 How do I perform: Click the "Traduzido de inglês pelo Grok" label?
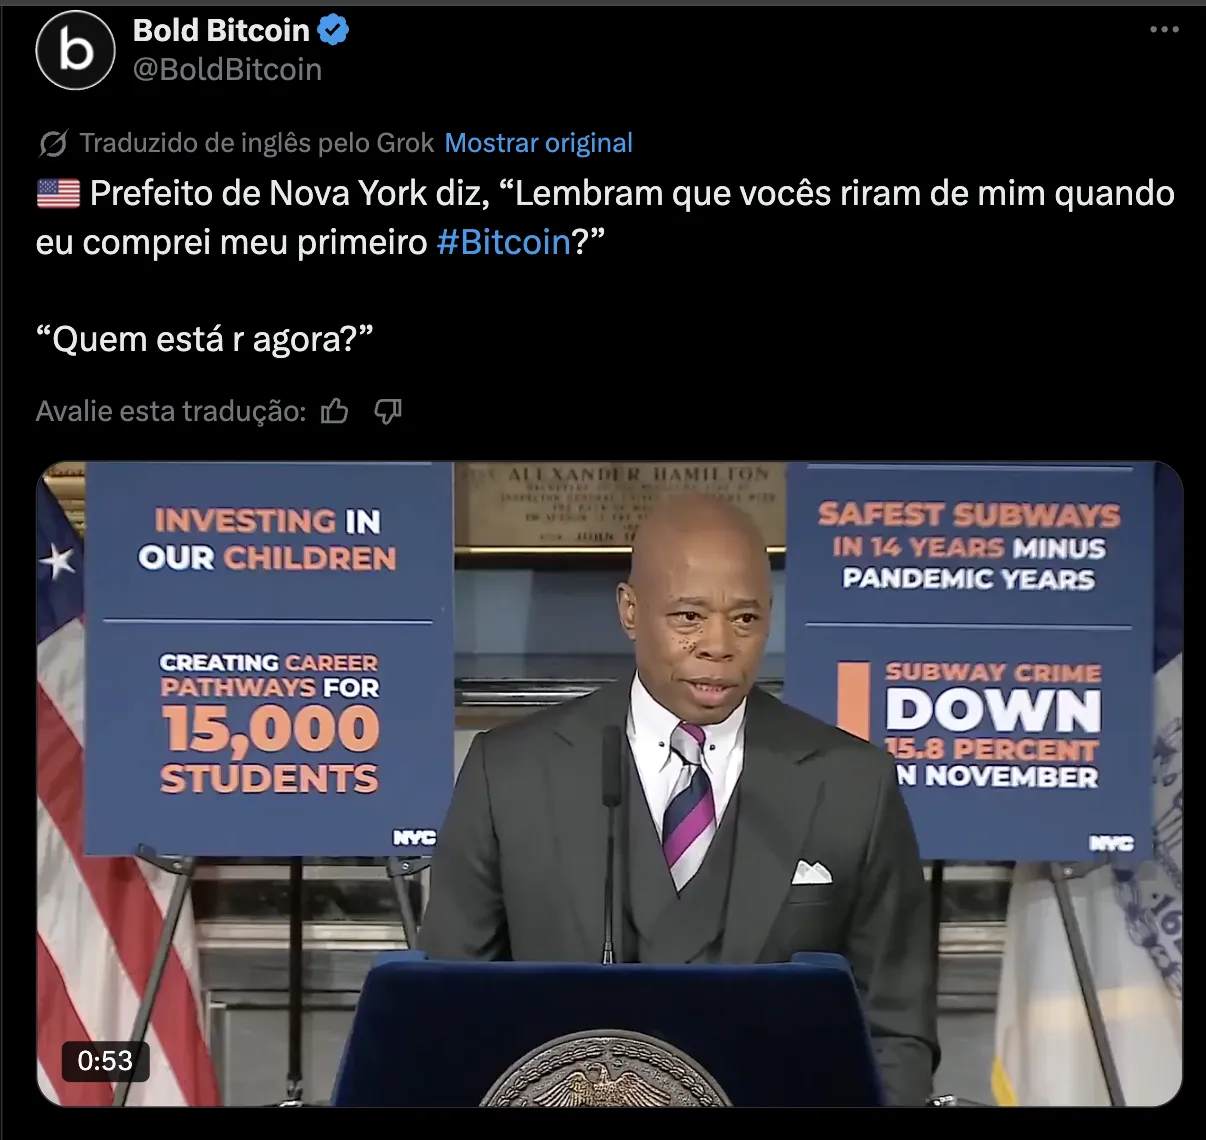257,143
